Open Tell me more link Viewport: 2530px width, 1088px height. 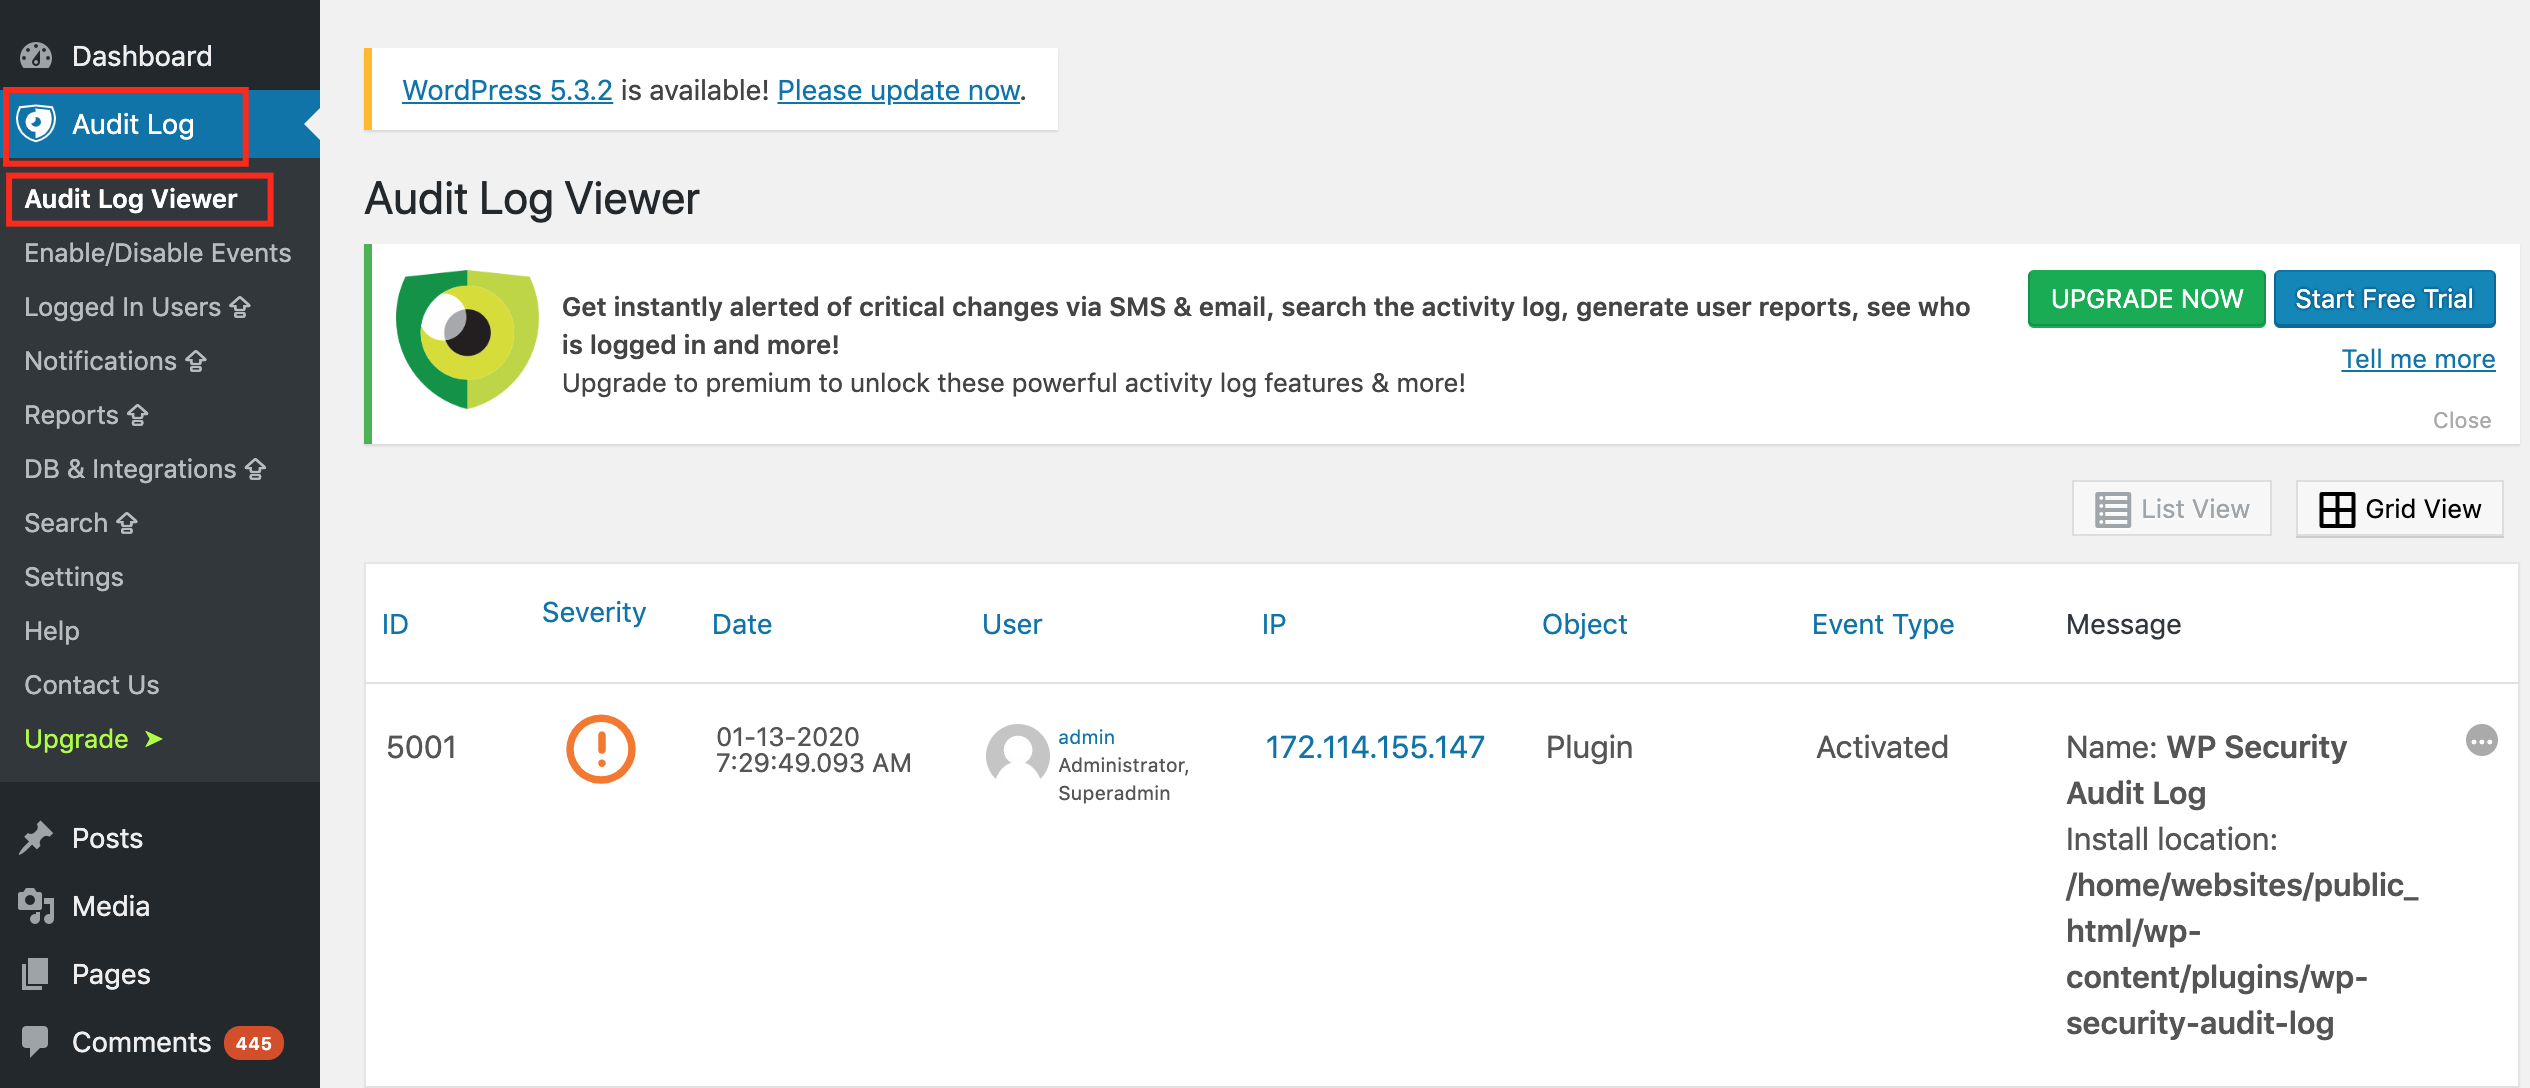click(2418, 359)
